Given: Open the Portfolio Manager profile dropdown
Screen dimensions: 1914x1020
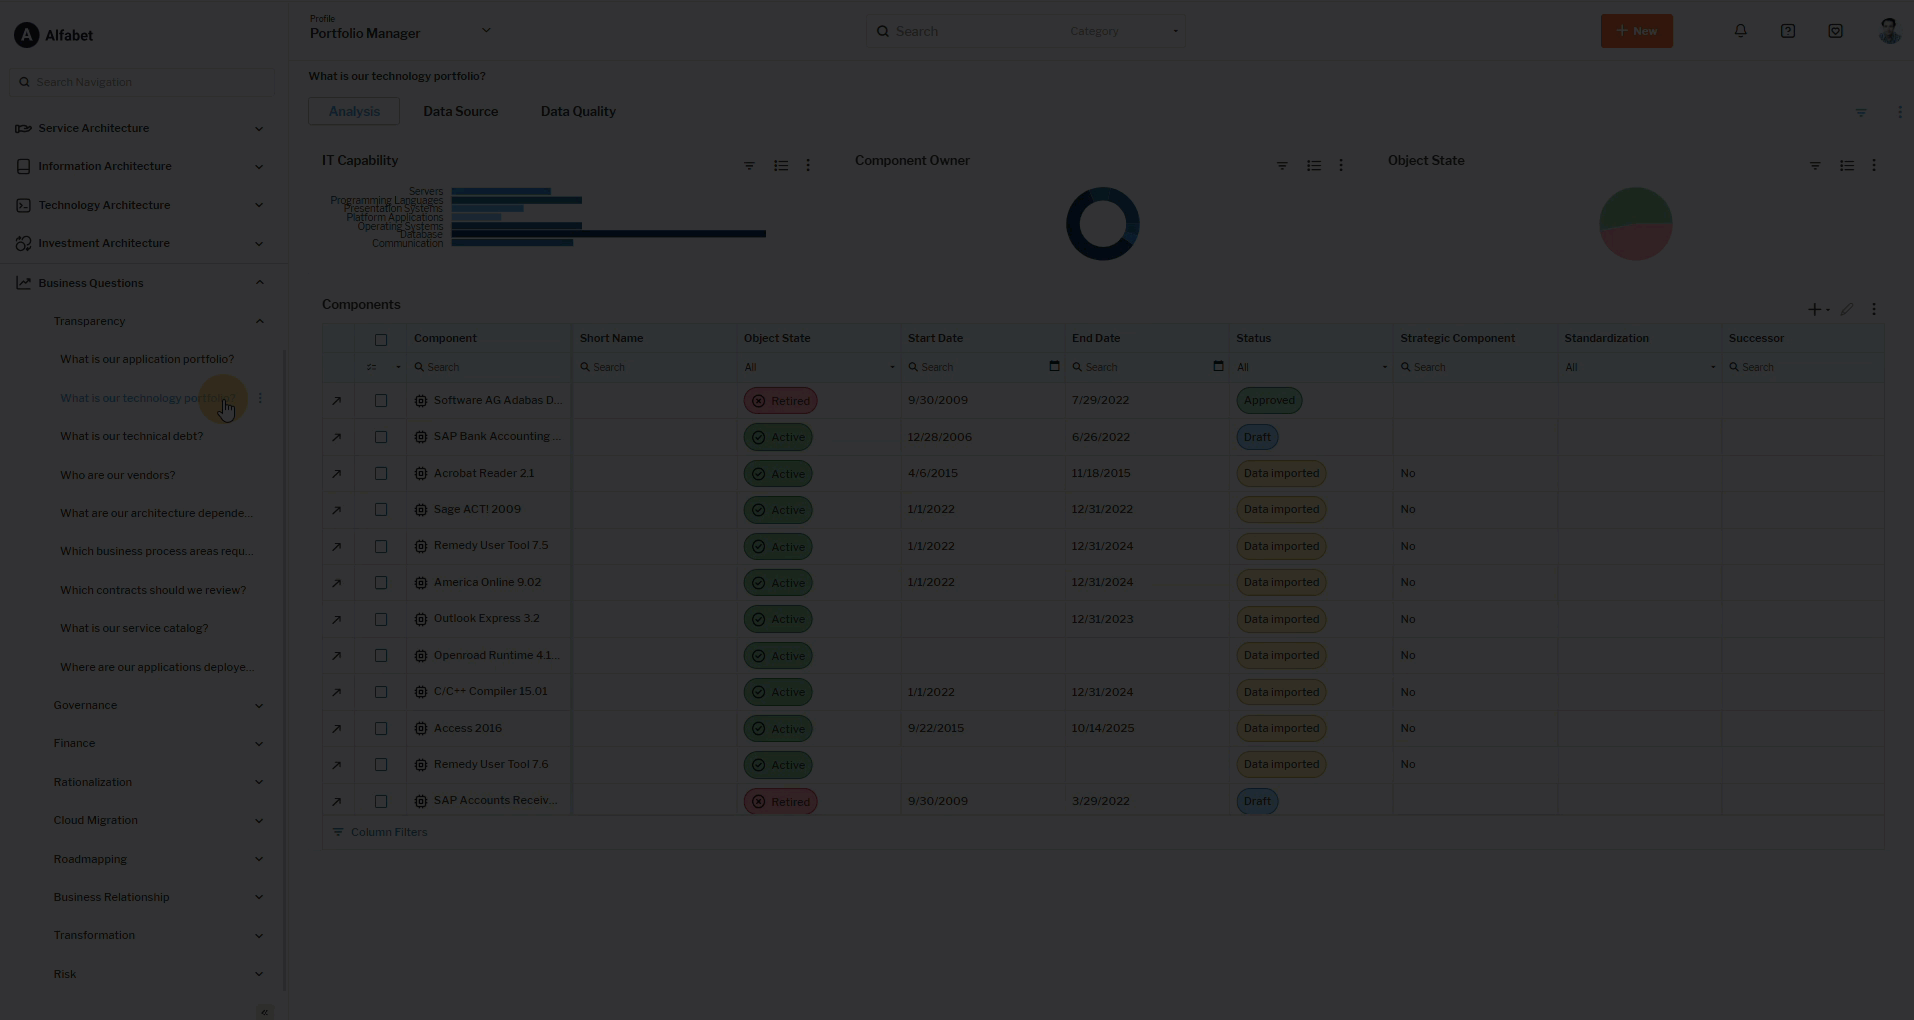Looking at the screenshot, I should click(x=486, y=30).
